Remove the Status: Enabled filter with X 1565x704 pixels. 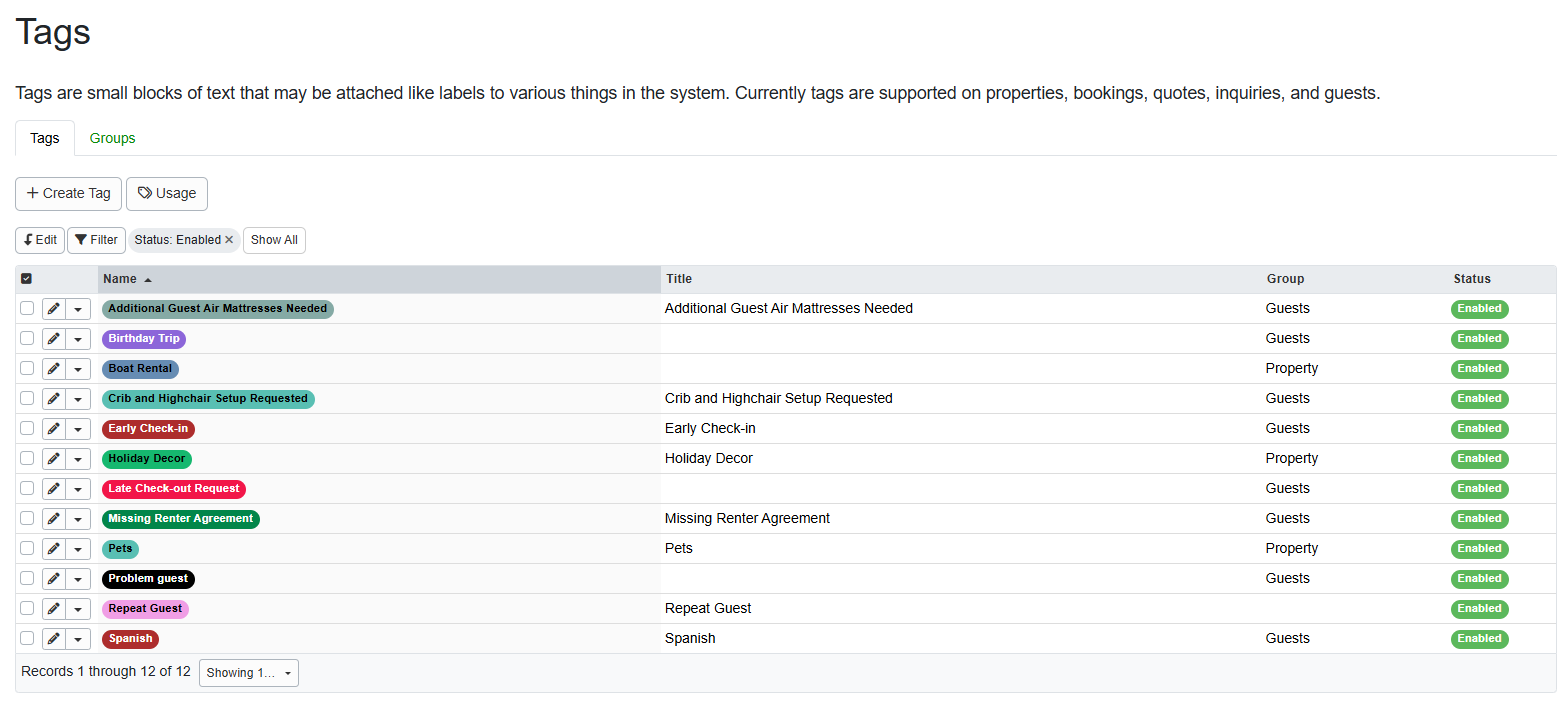pos(229,240)
